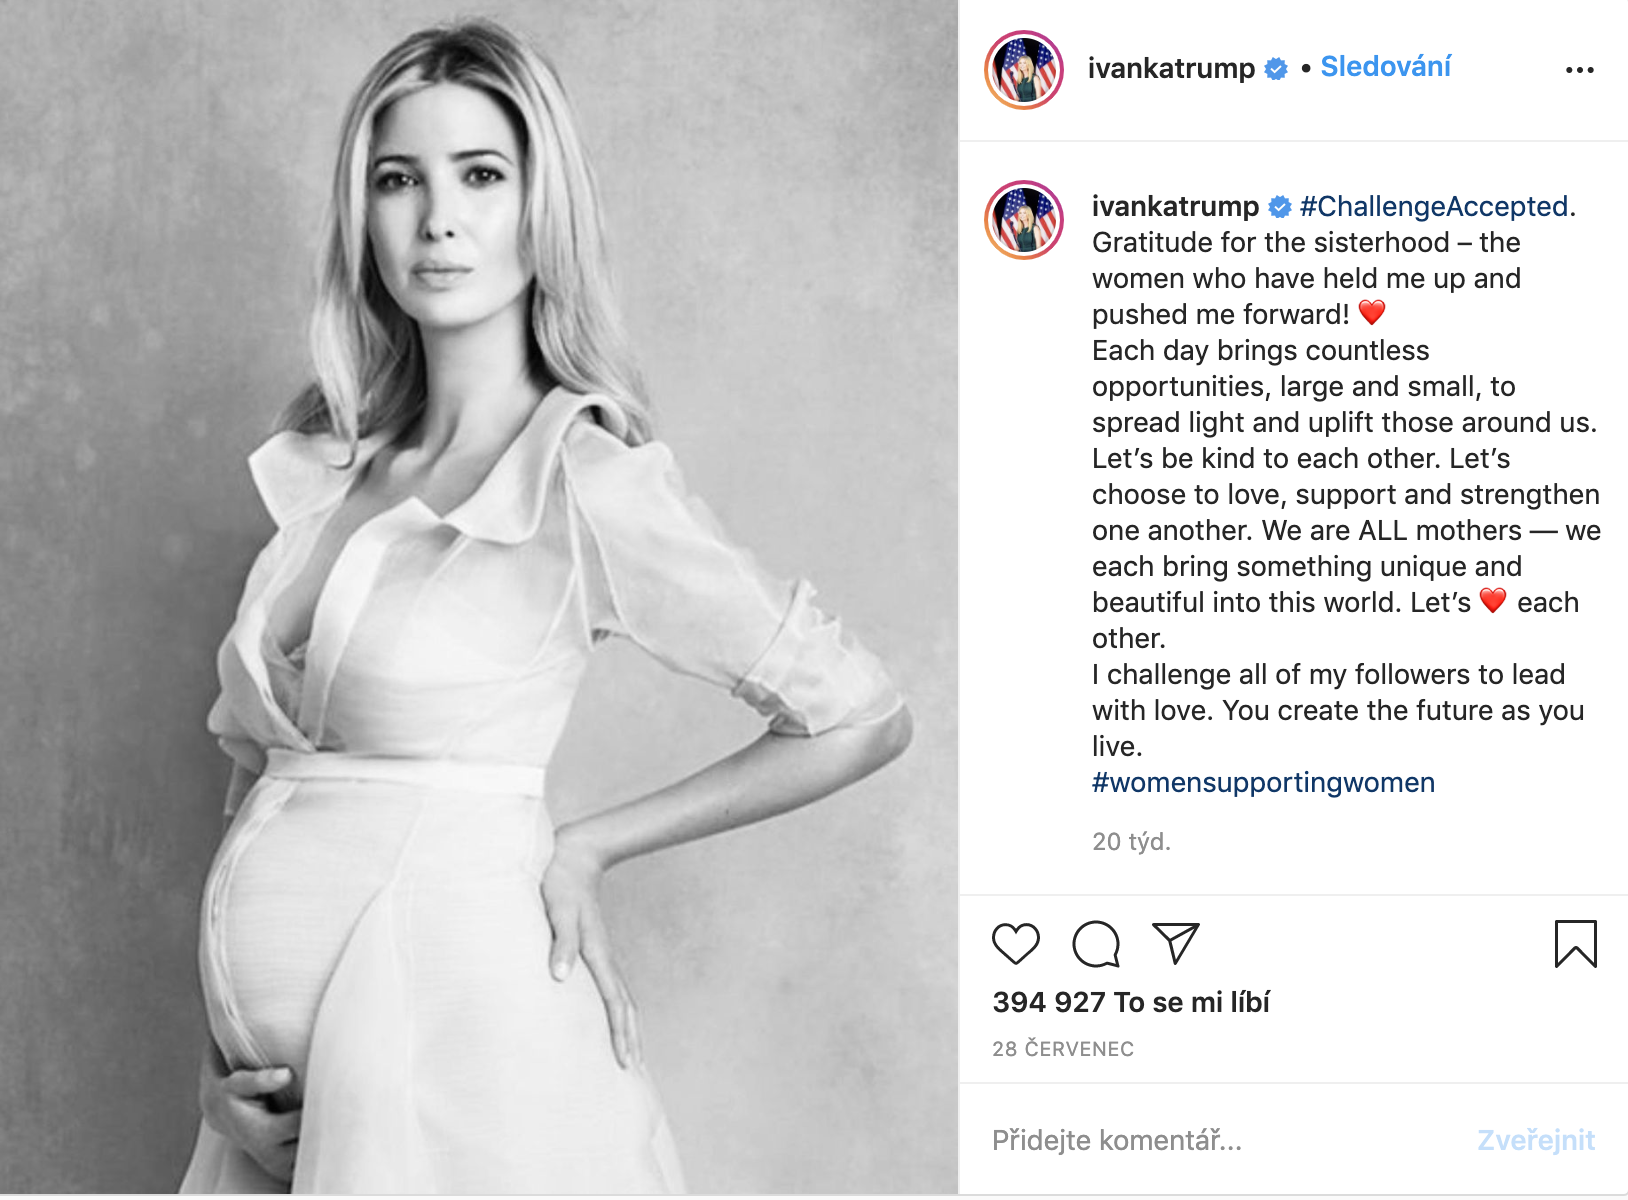Click the 28 ČERVENEC post date
1628x1200 pixels.
point(1063,1049)
